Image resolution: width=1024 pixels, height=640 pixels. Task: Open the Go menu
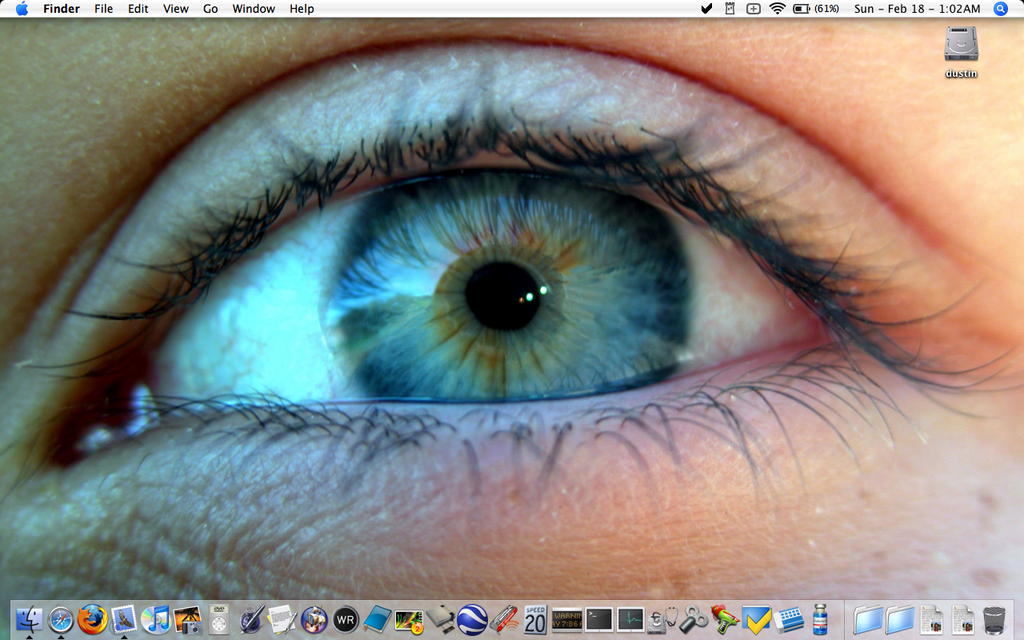pos(210,9)
